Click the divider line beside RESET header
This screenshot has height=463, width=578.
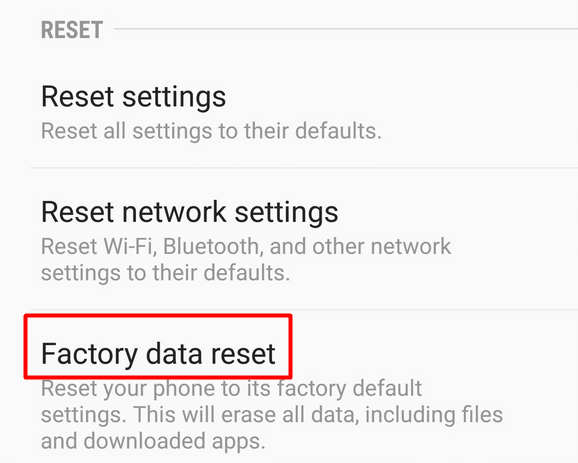[x=346, y=29]
